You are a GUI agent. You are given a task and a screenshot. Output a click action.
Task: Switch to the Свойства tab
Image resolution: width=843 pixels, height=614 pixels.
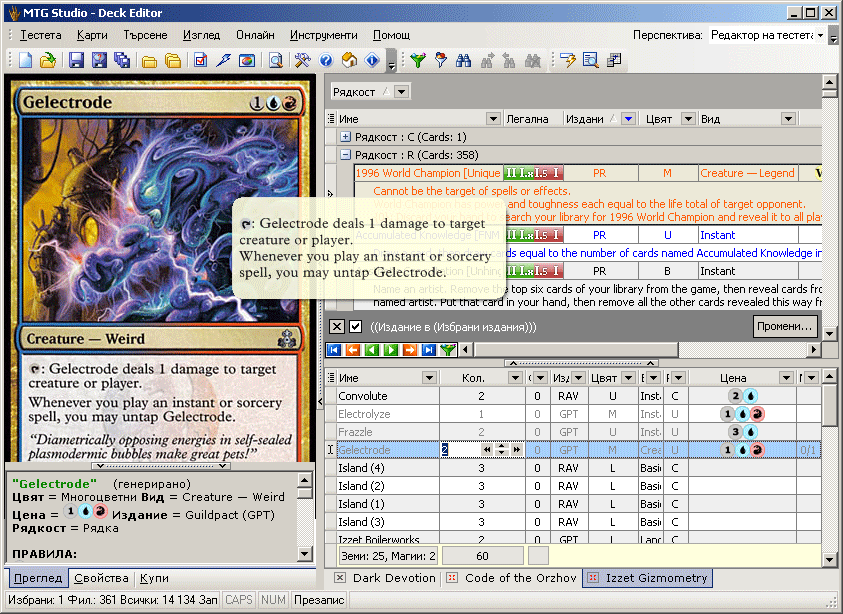(101, 578)
